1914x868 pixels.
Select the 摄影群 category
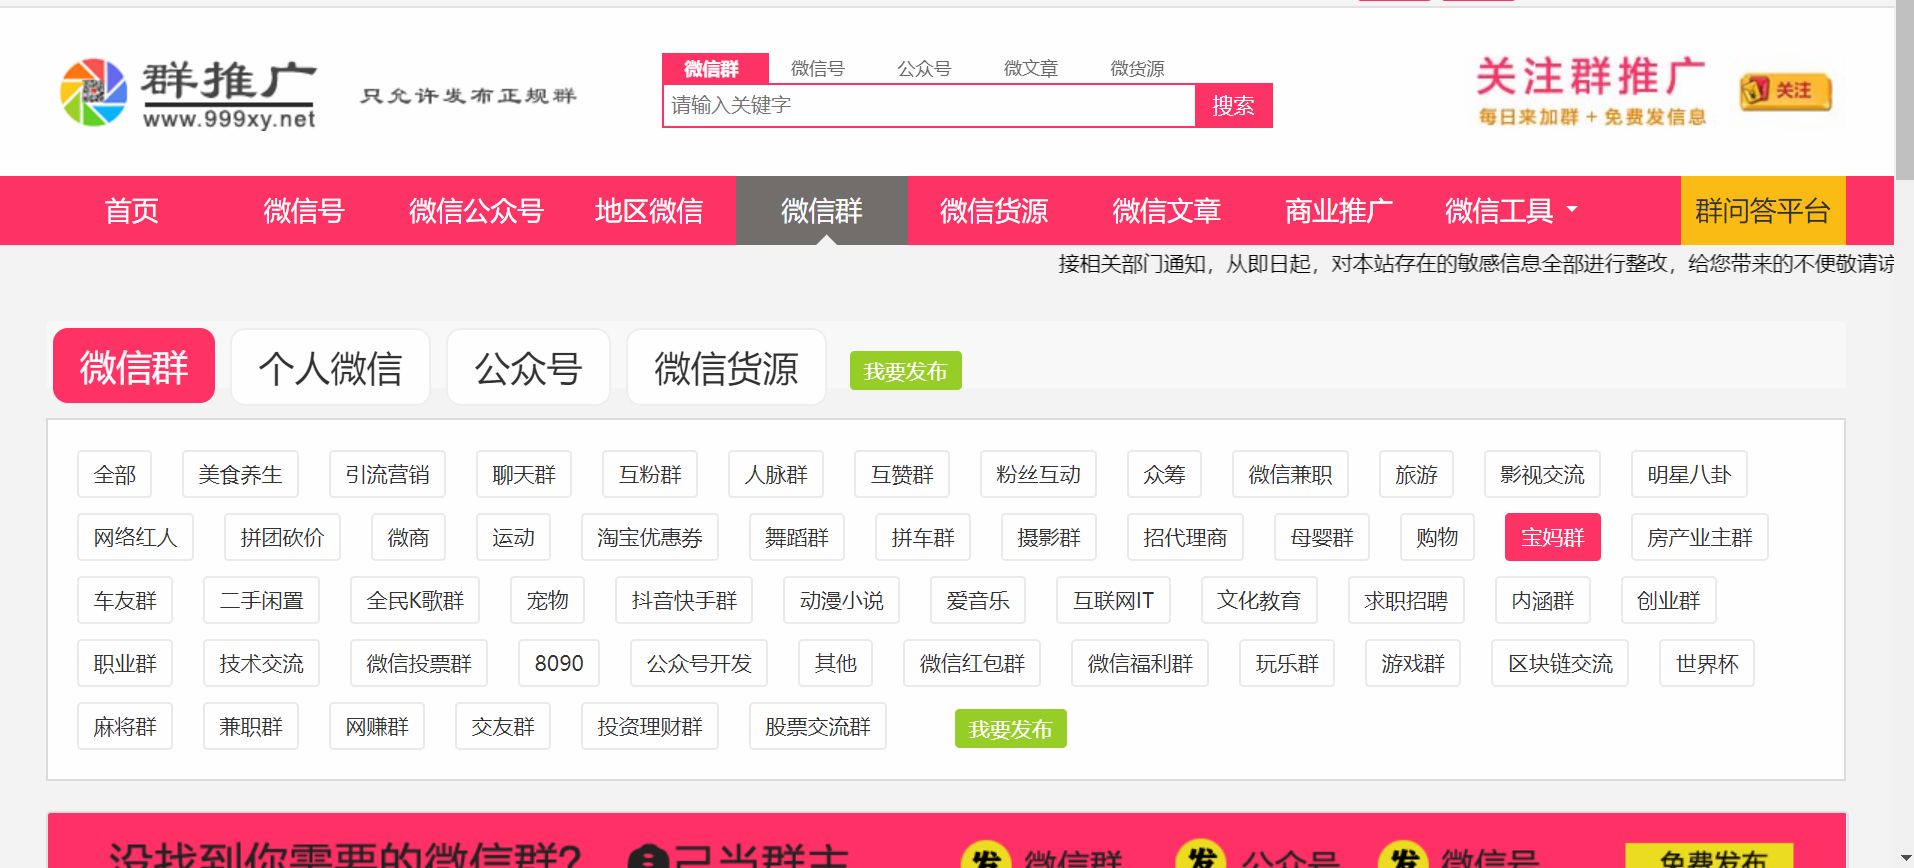click(x=1049, y=537)
